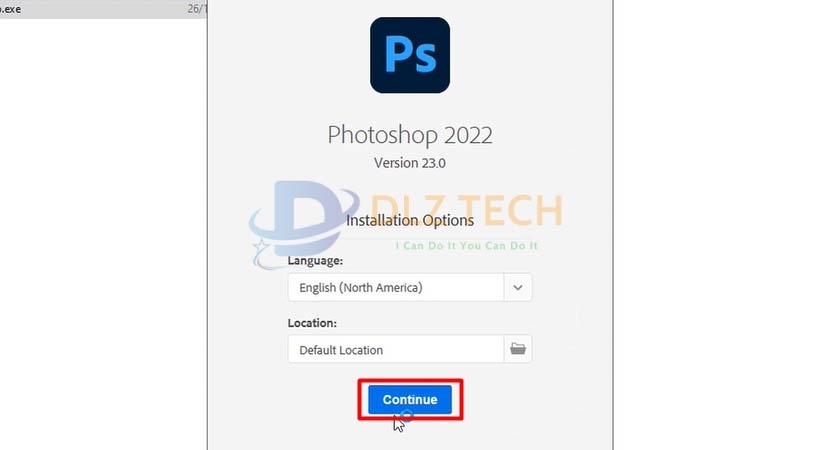Click the Photoshop 2022 title text
This screenshot has width=820, height=450.
[x=410, y=135]
